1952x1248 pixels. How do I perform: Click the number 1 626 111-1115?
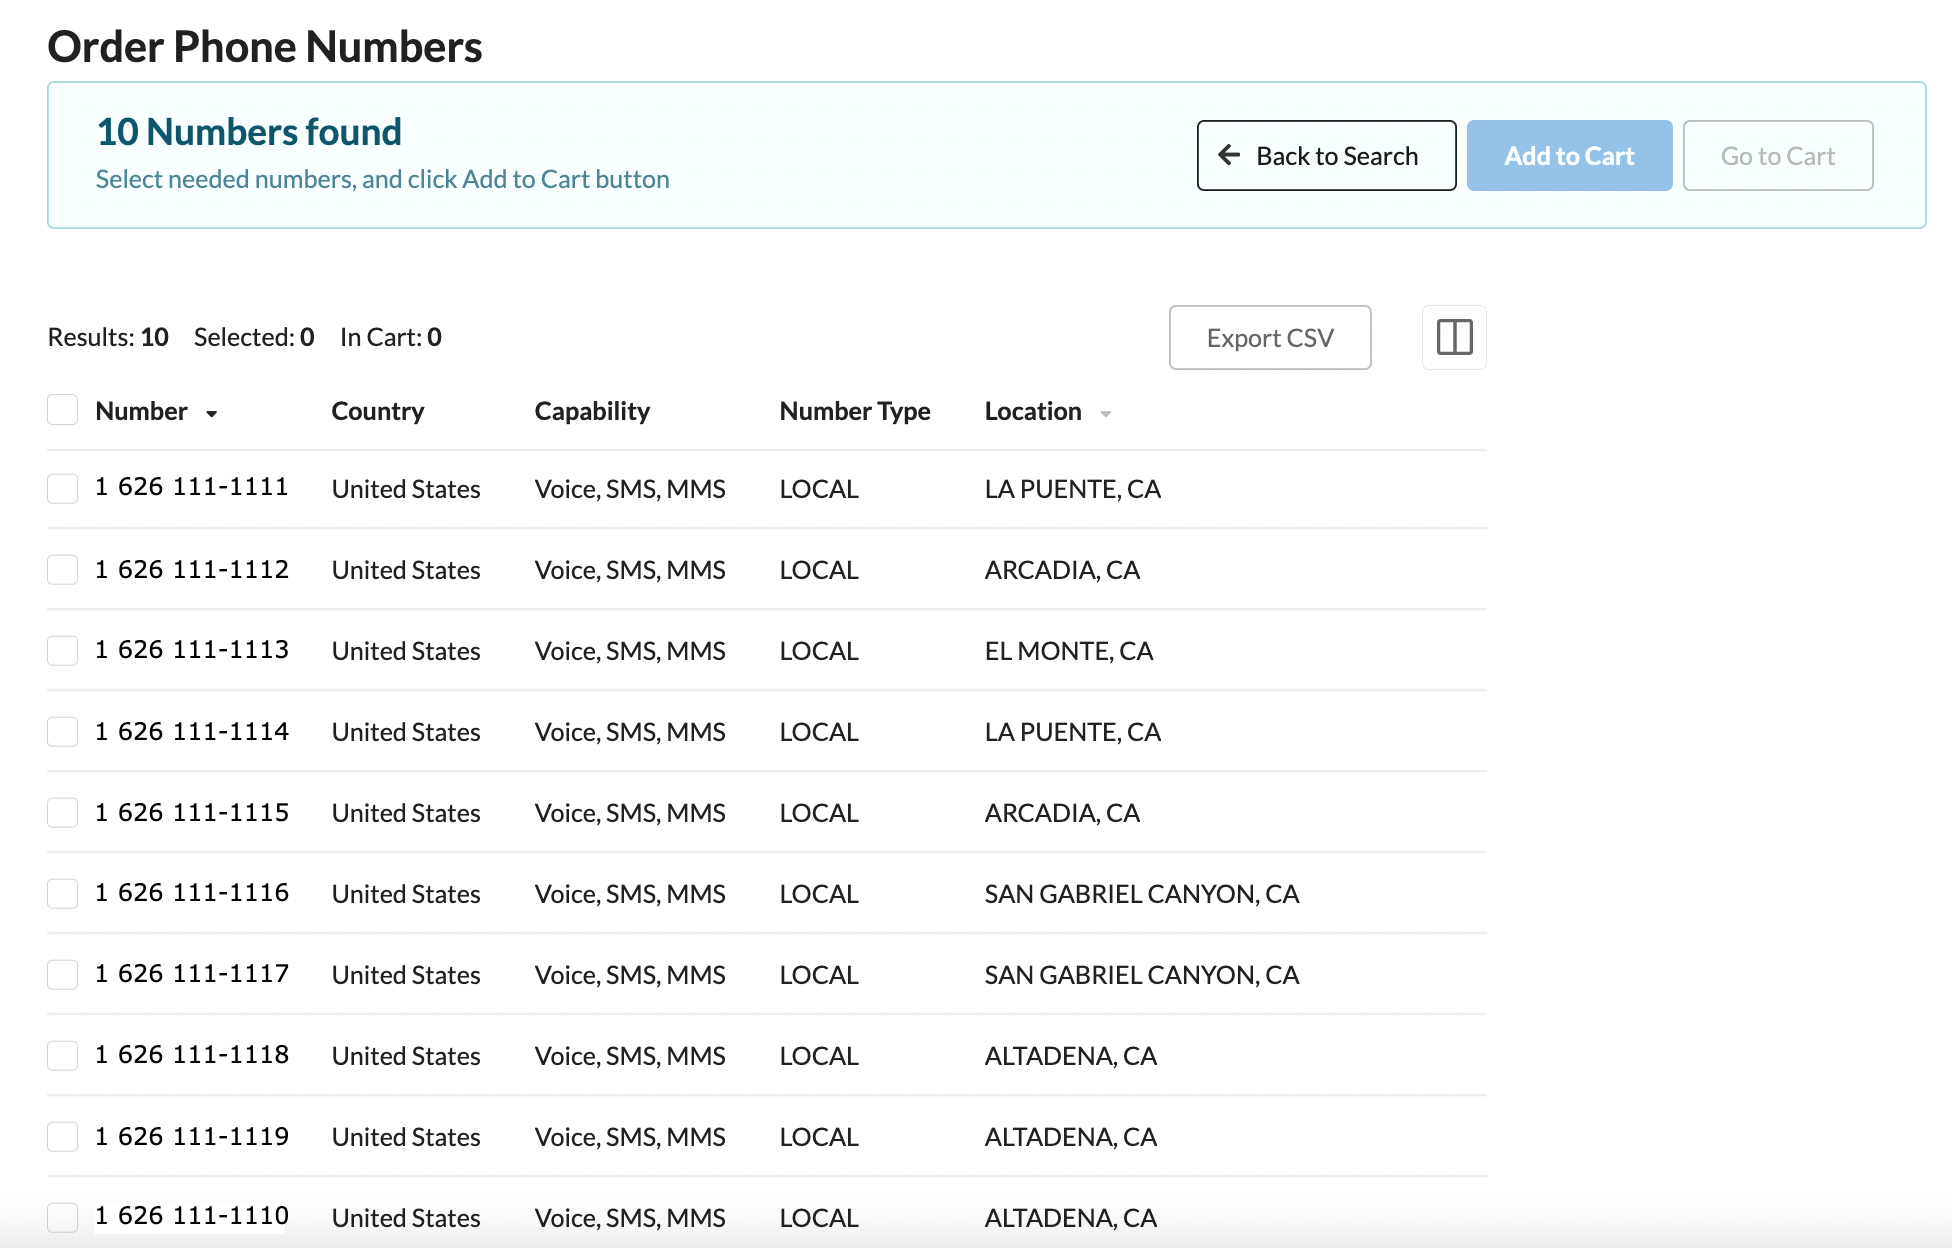coord(192,812)
